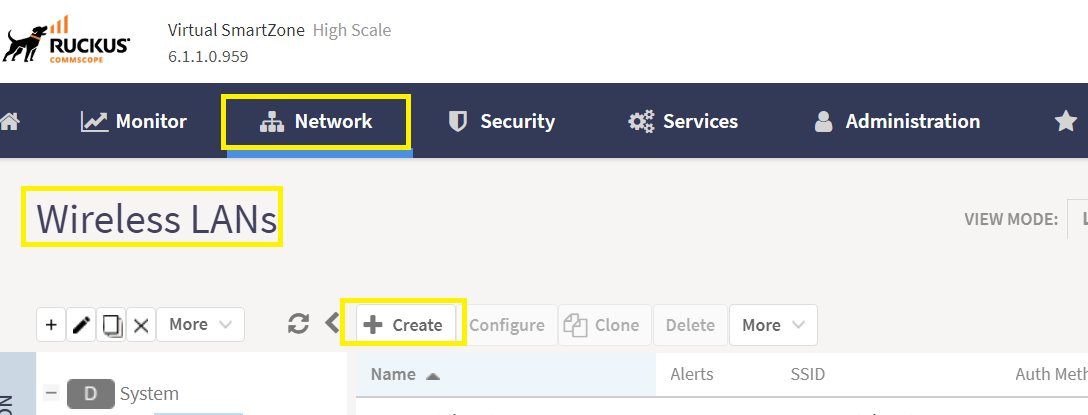Click the Clone WLAN button
The image size is (1088, 415).
[604, 325]
